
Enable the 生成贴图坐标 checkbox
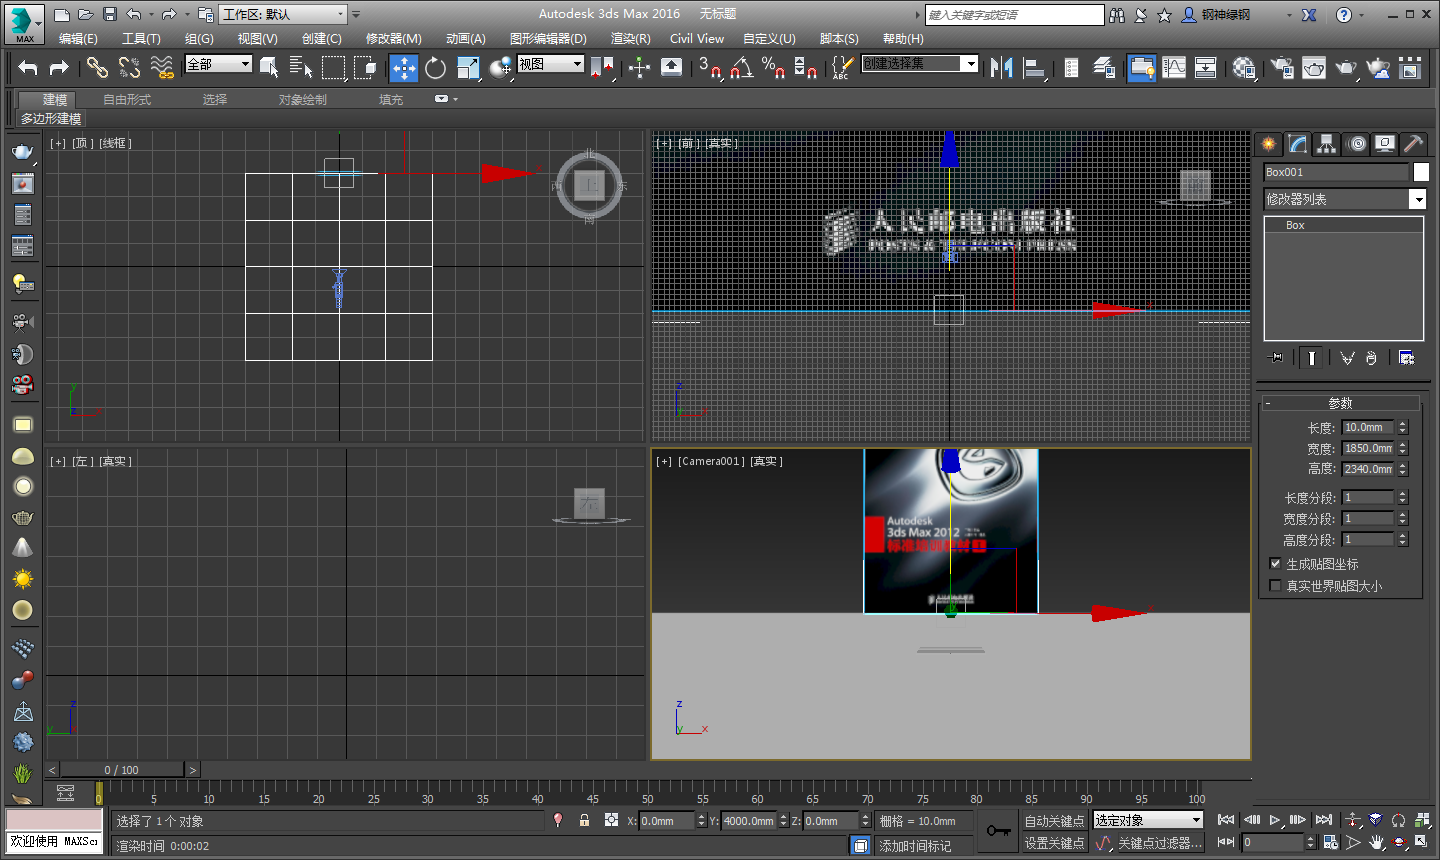click(1275, 563)
